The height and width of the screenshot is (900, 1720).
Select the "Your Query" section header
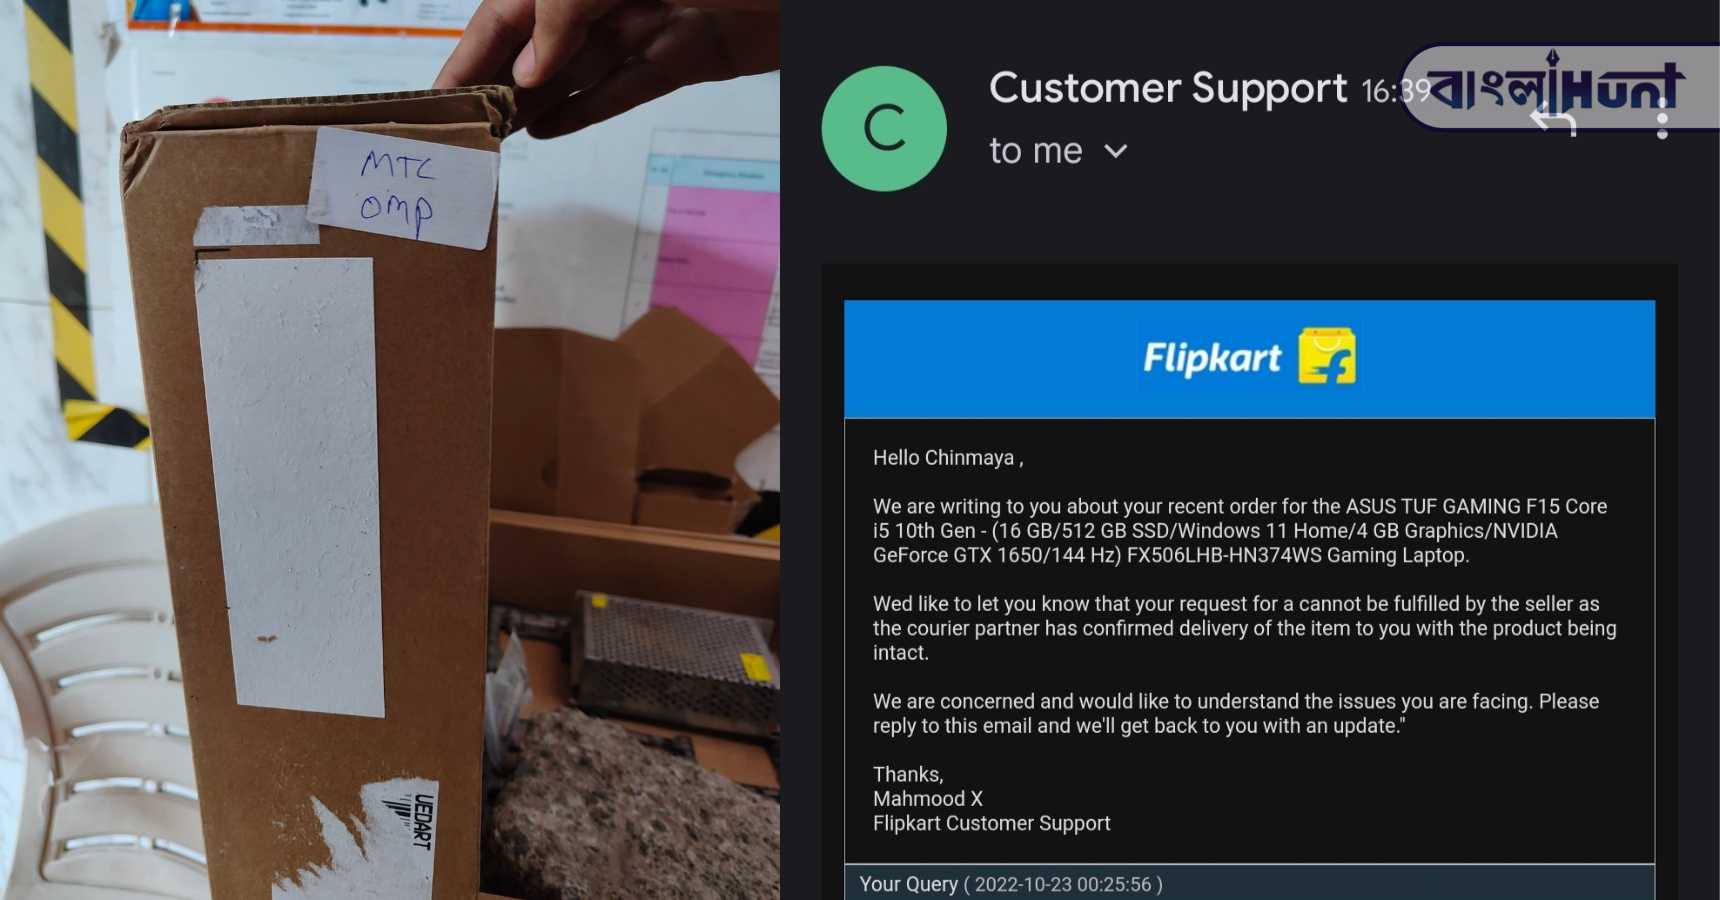(908, 884)
